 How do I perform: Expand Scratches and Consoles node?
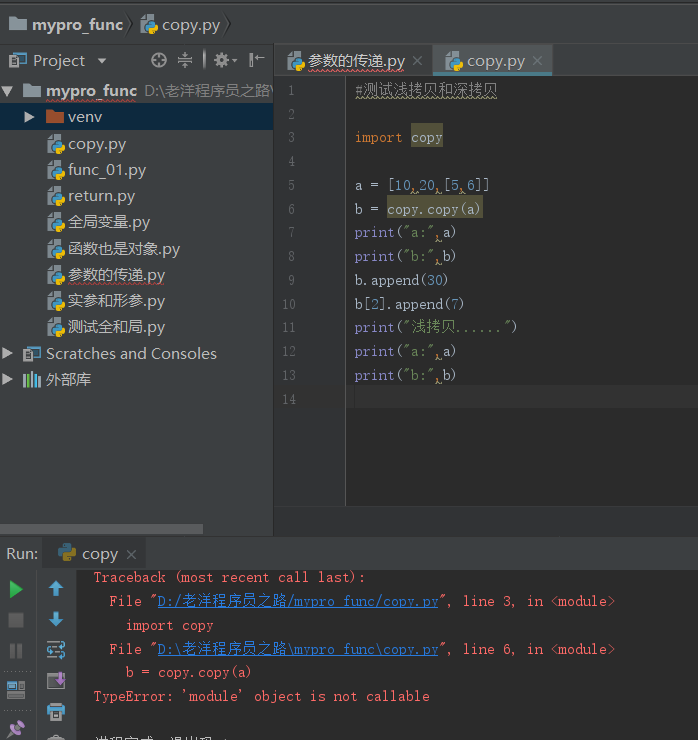pos(8,353)
